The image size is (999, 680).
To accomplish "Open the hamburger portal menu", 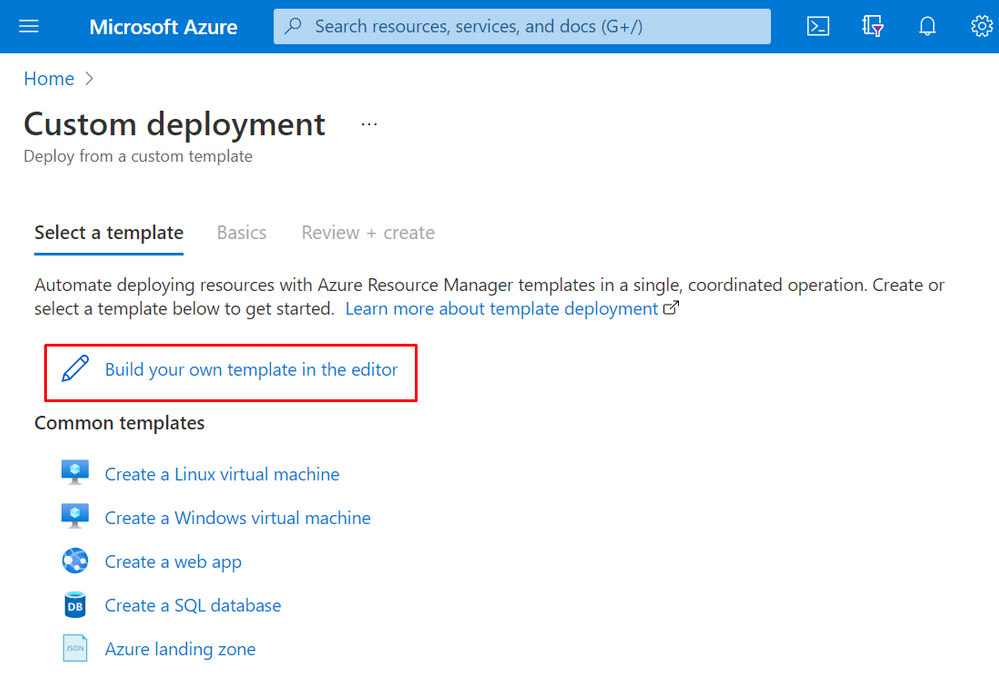I will click(x=29, y=26).
